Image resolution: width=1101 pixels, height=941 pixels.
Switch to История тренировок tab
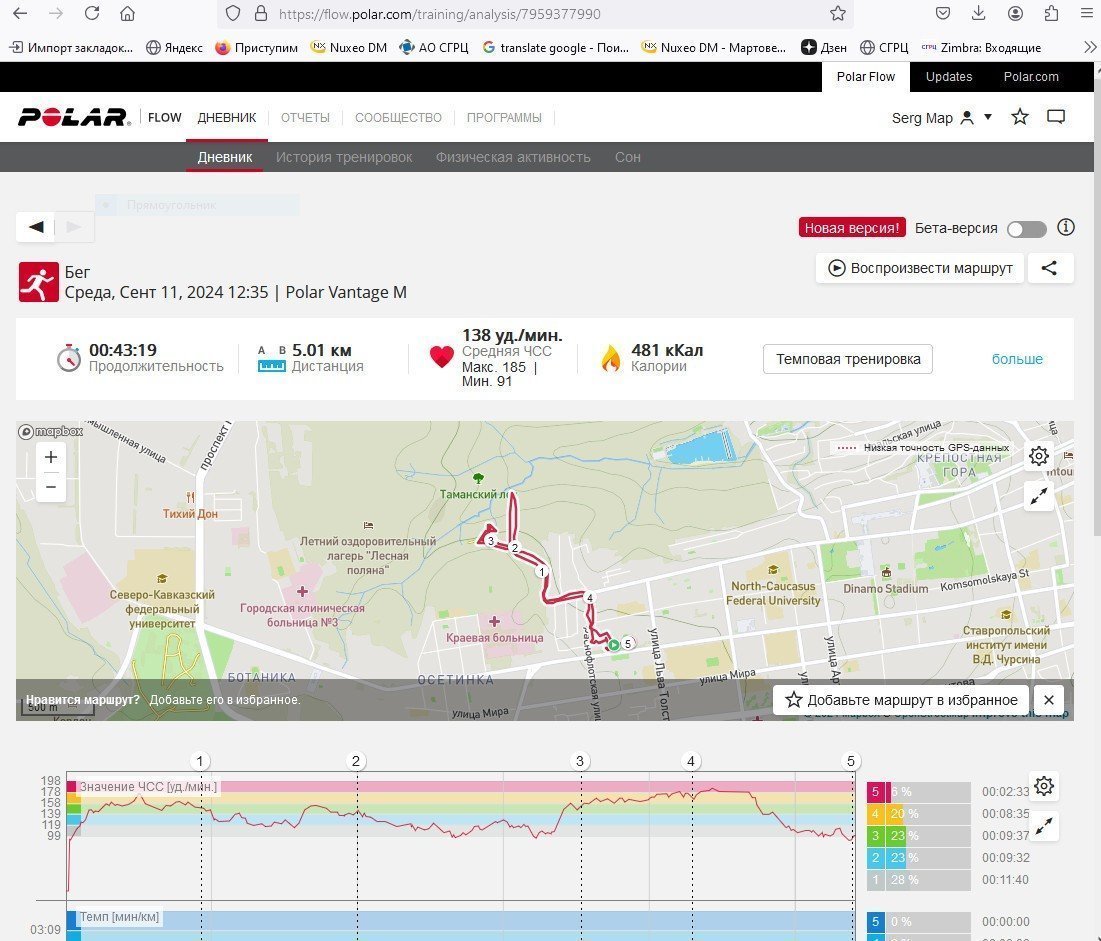[x=344, y=157]
